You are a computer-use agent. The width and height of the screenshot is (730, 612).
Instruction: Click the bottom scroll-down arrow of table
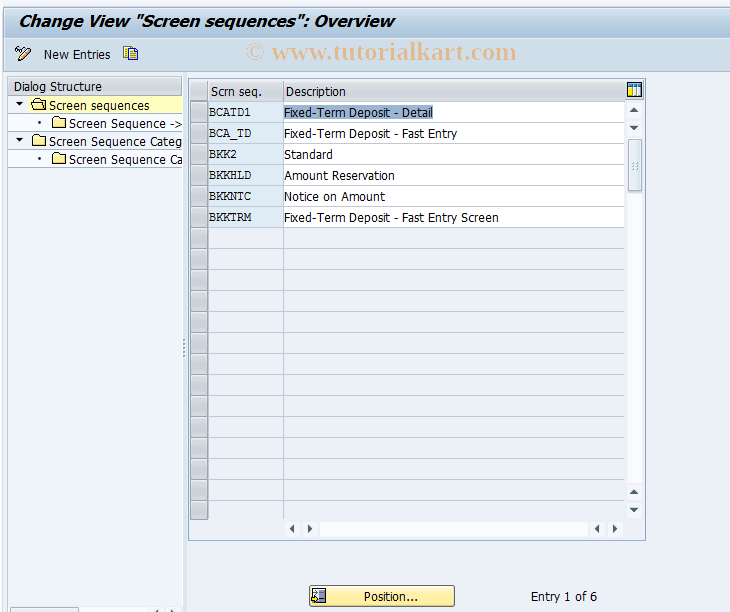point(634,510)
